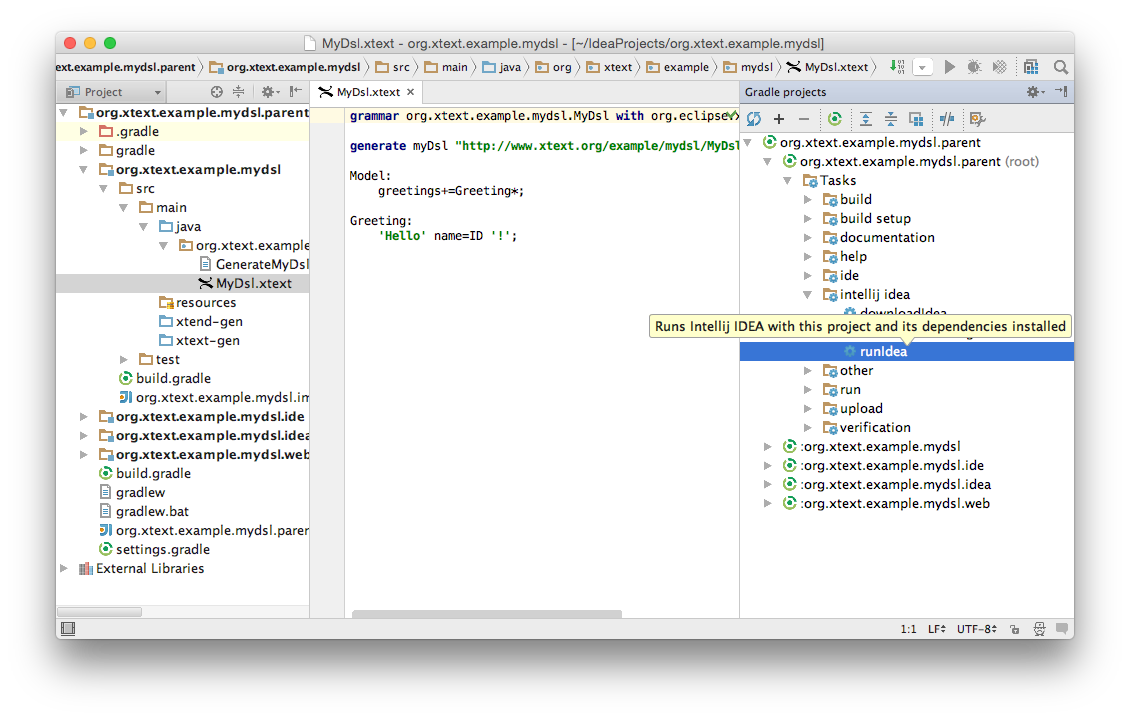Click the java breadcrumb in navigation bar
This screenshot has height=719, width=1130.
[x=502, y=67]
